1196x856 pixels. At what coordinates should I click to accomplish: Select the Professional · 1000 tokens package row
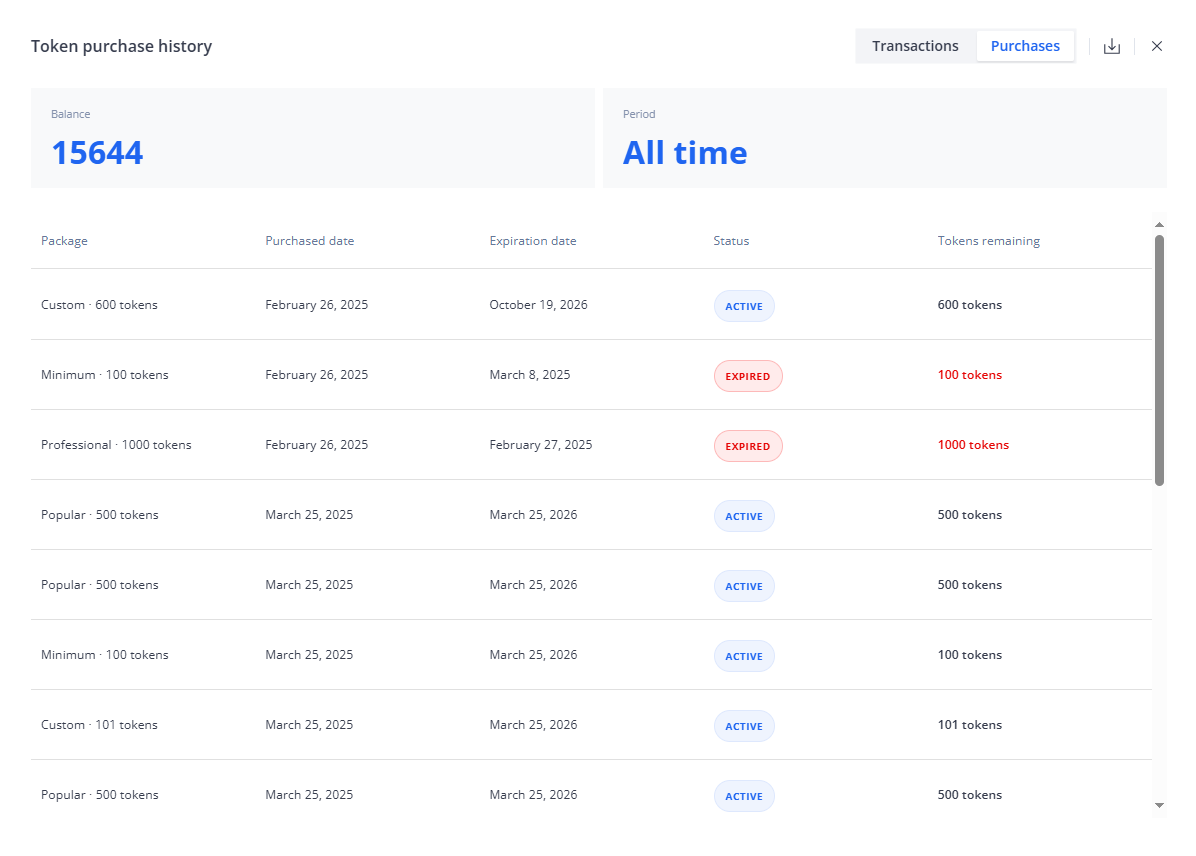[x=116, y=445]
